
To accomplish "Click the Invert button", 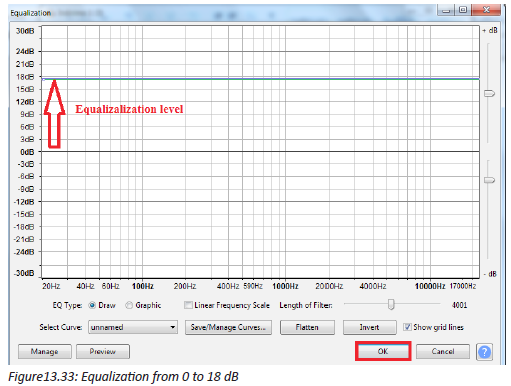I will point(370,327).
